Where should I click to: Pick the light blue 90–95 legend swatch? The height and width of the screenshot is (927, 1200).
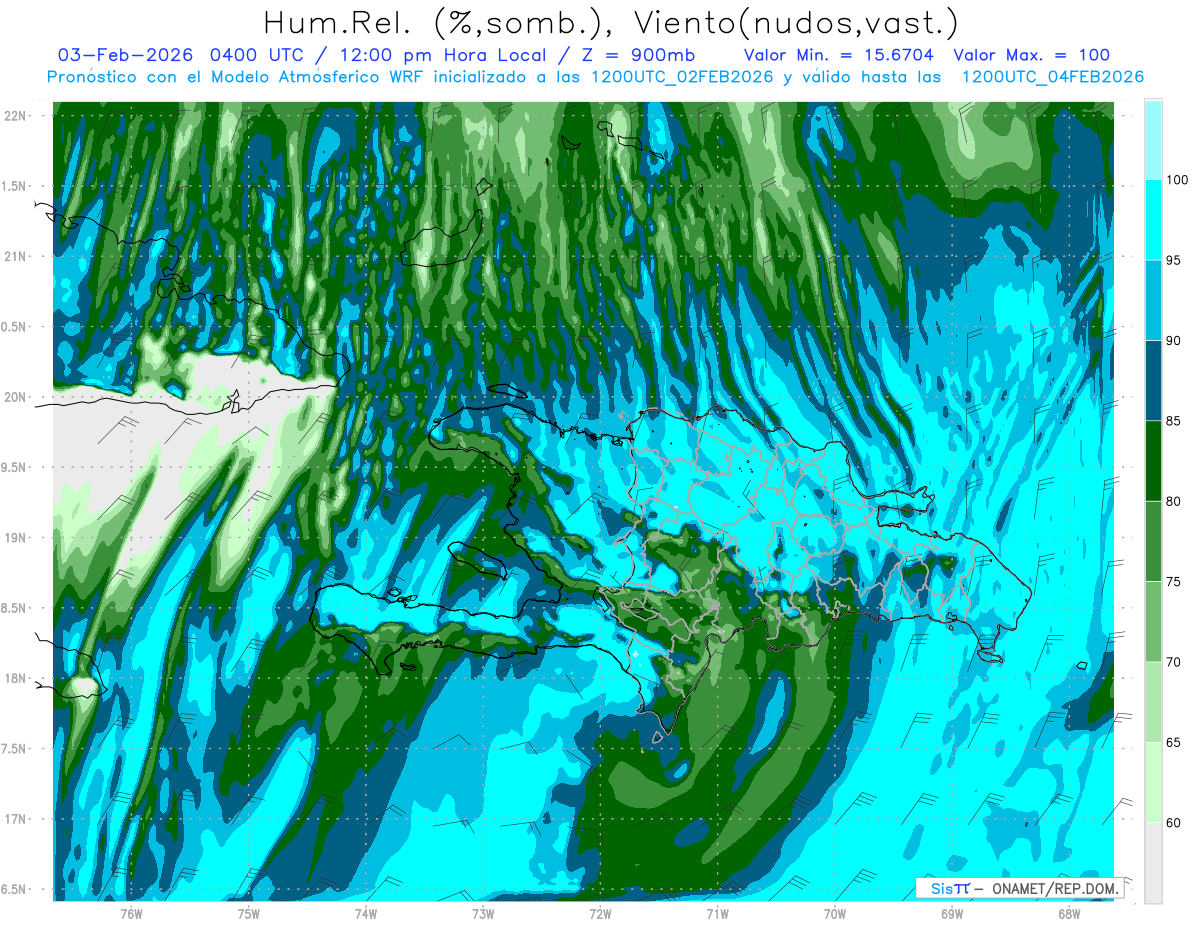click(x=1153, y=300)
